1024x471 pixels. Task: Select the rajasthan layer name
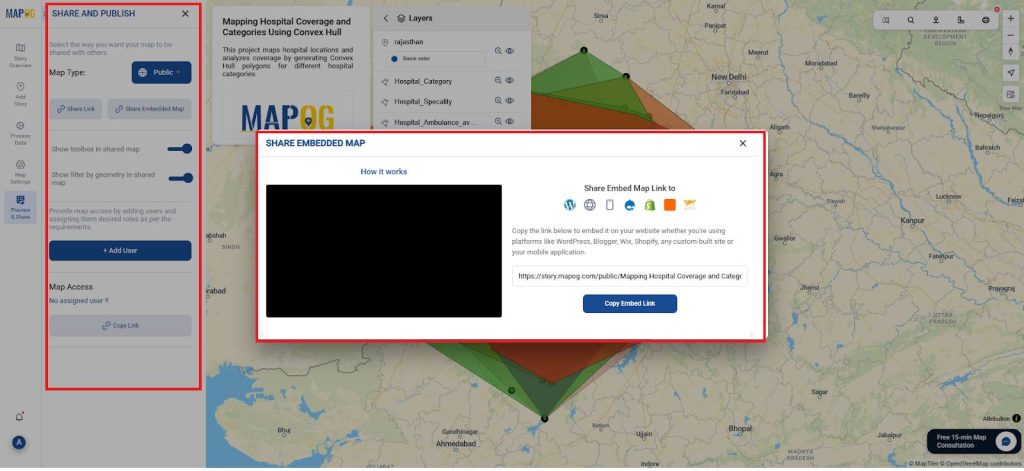(409, 42)
